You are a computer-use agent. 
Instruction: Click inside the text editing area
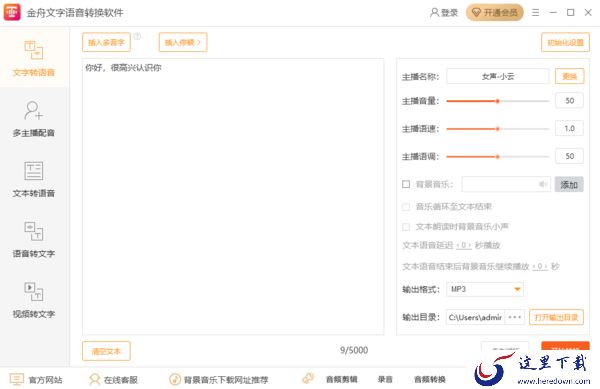pos(233,197)
